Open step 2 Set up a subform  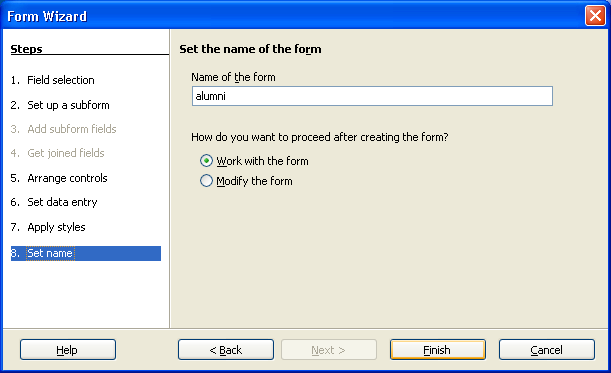(x=60, y=105)
